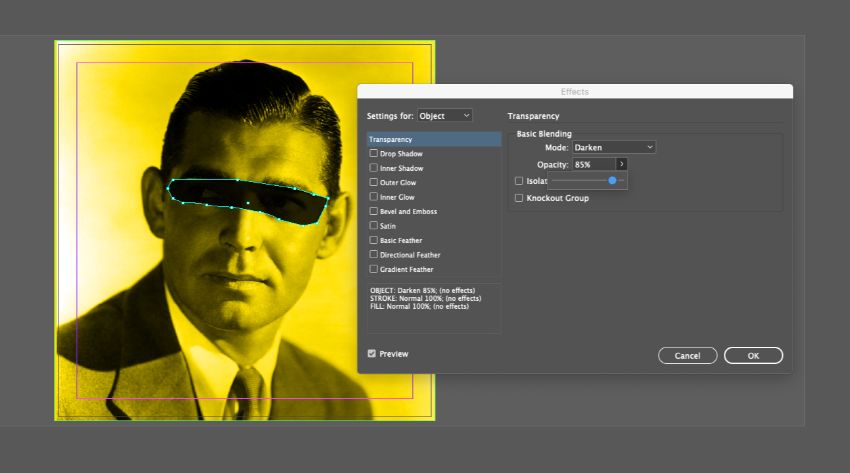Screen dimensions: 850x473
Task: Click the center point of the selected shape
Action: point(248,203)
